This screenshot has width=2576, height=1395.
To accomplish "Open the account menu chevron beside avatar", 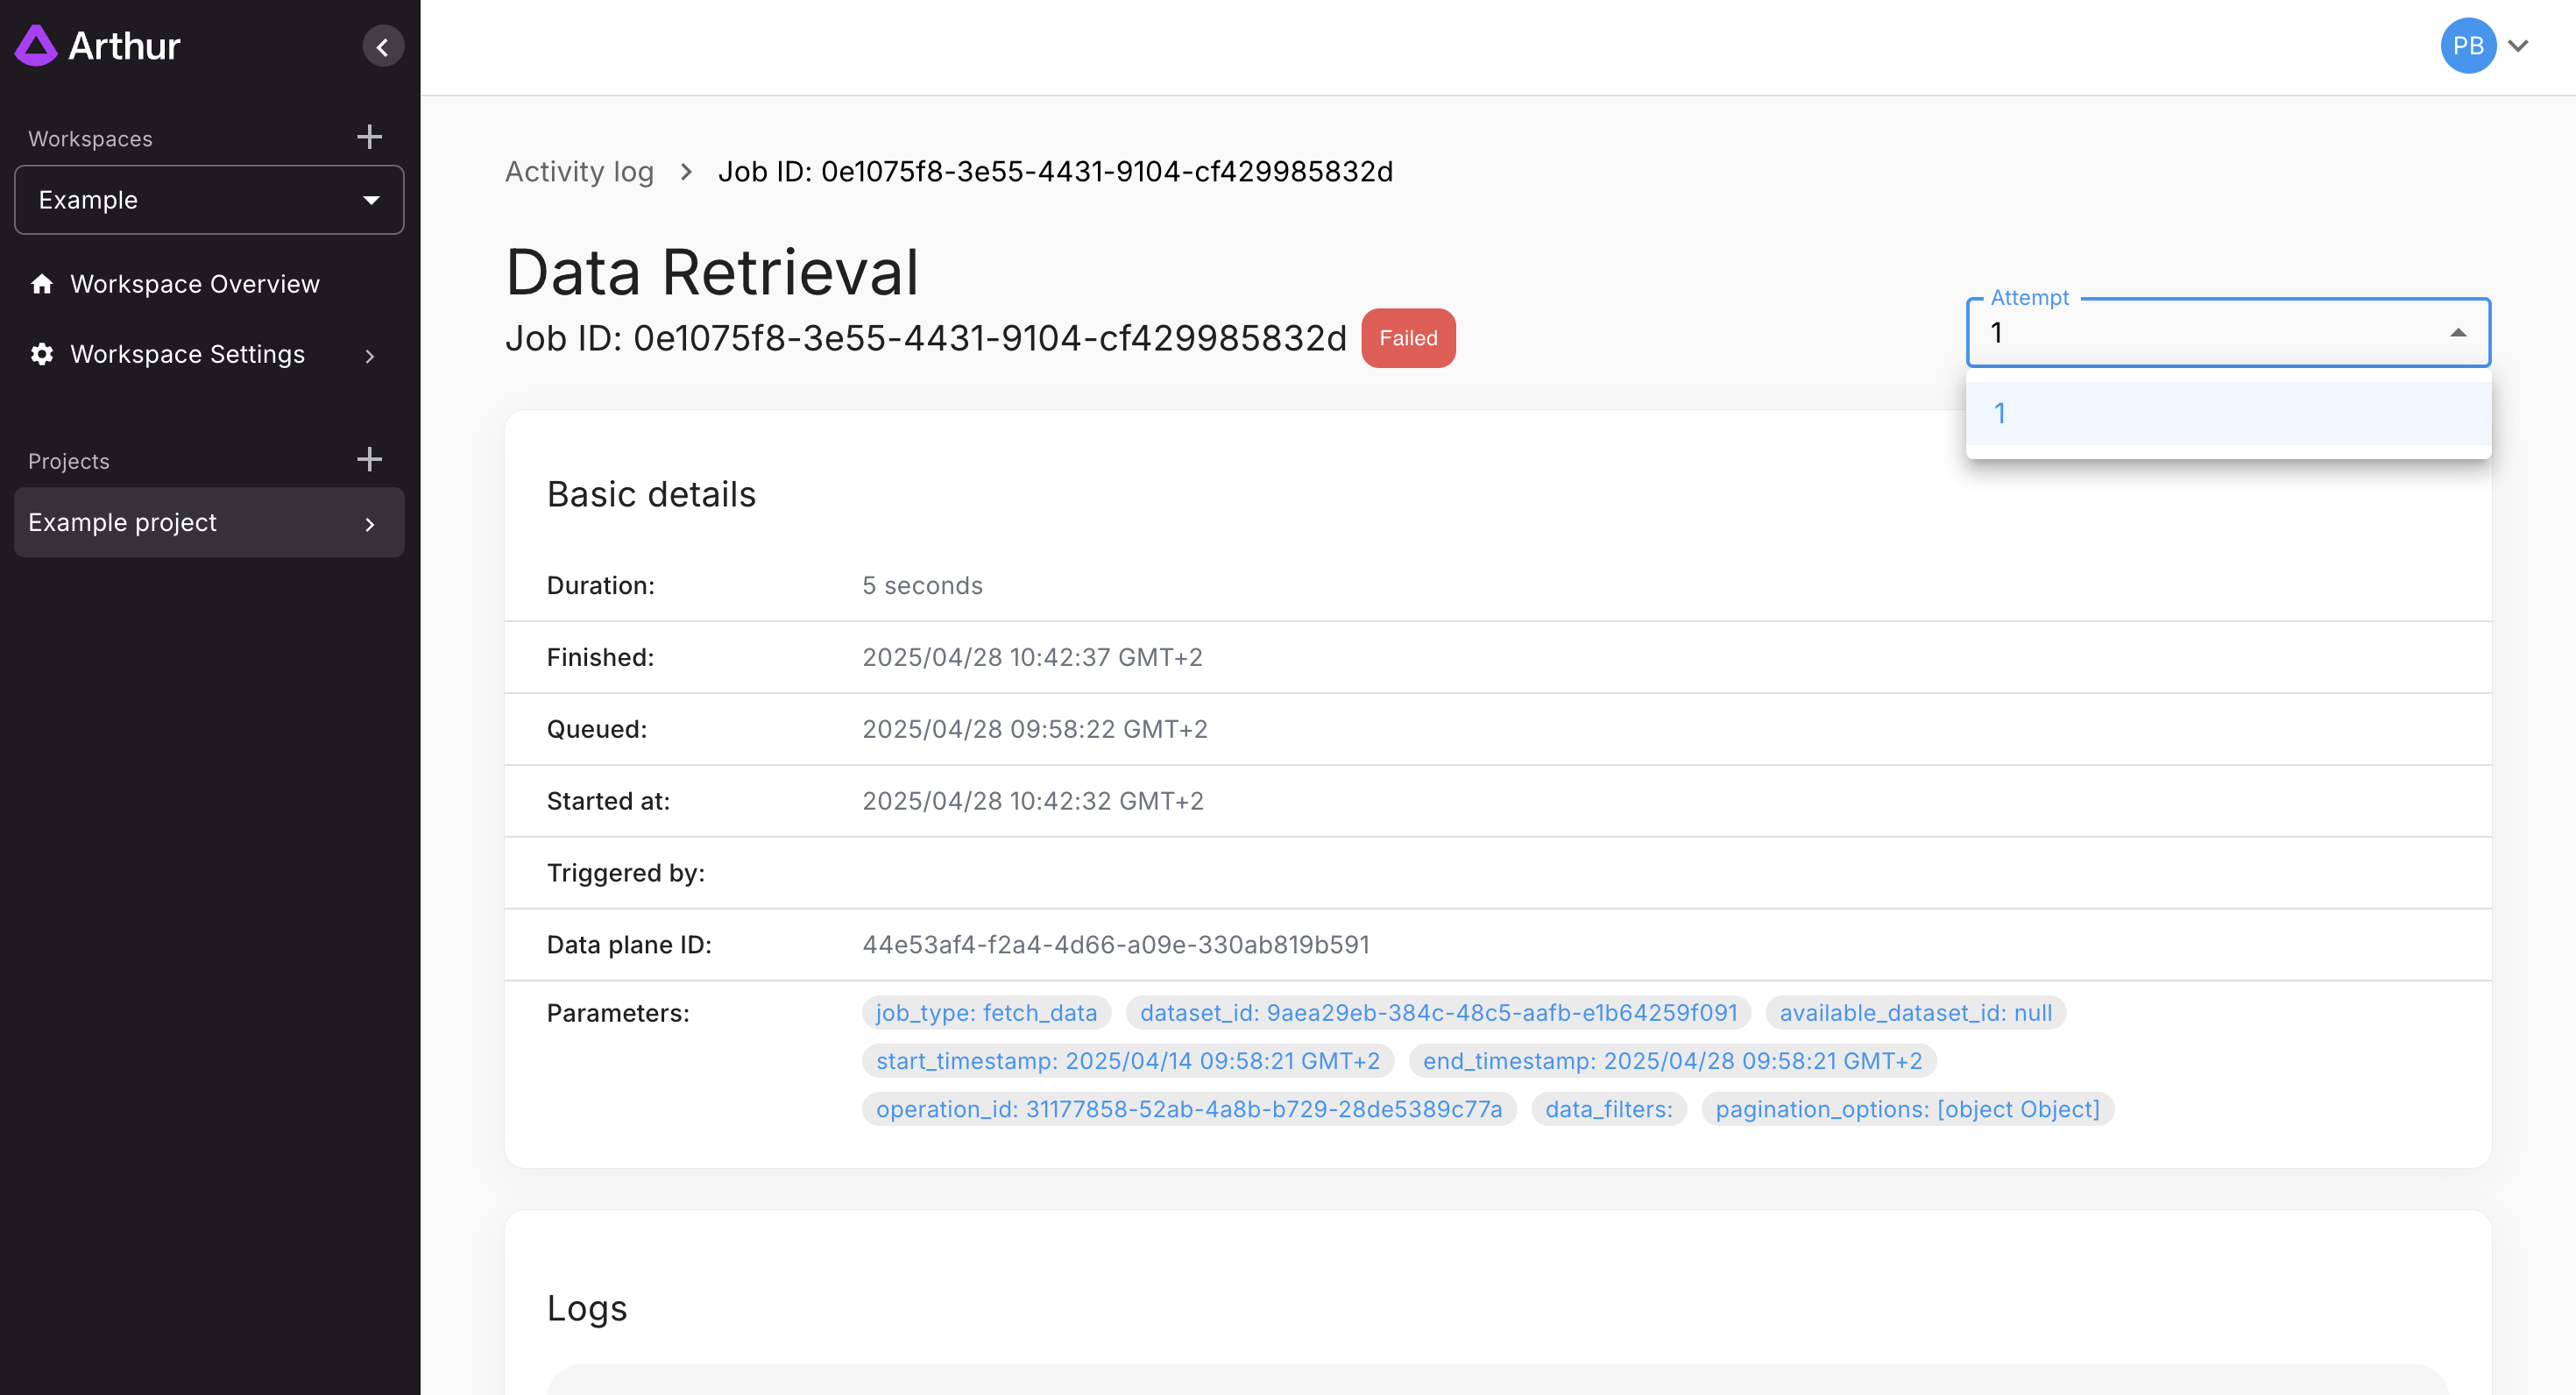I will [2519, 46].
